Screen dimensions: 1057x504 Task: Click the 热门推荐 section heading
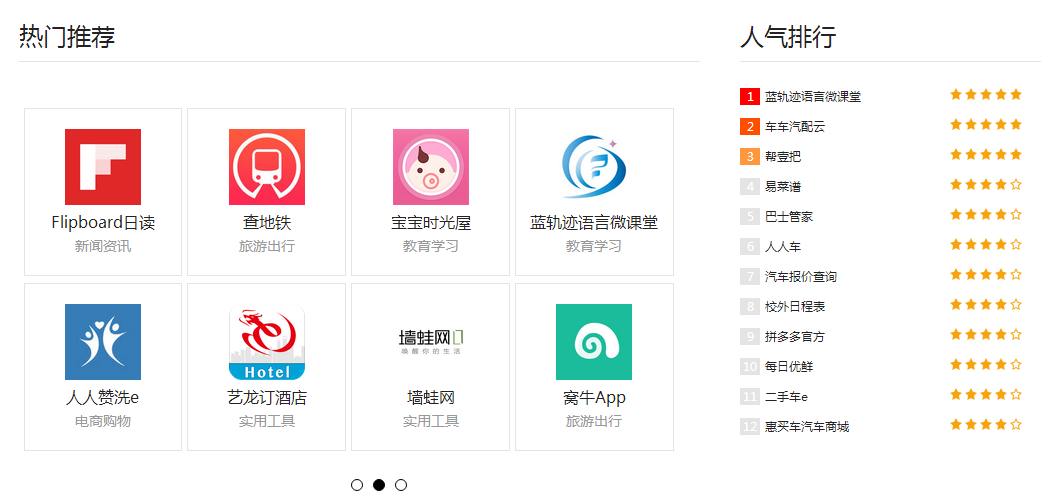(x=67, y=36)
